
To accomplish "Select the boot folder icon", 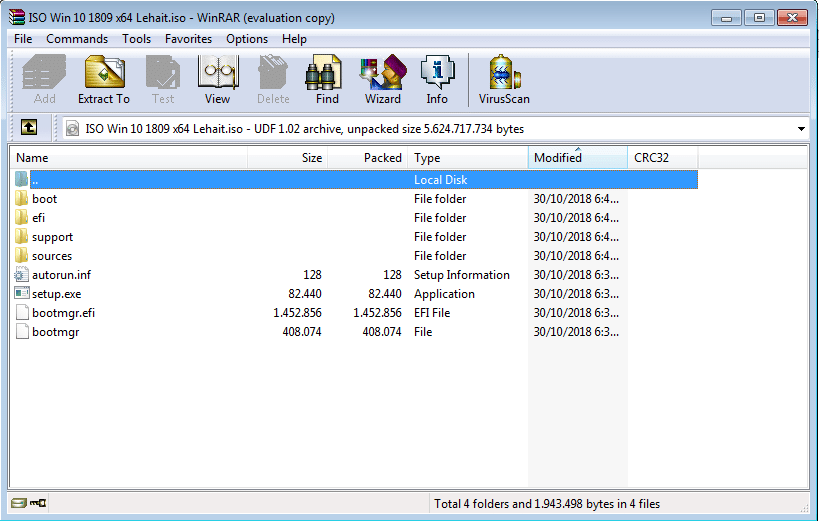I will click(x=21, y=199).
